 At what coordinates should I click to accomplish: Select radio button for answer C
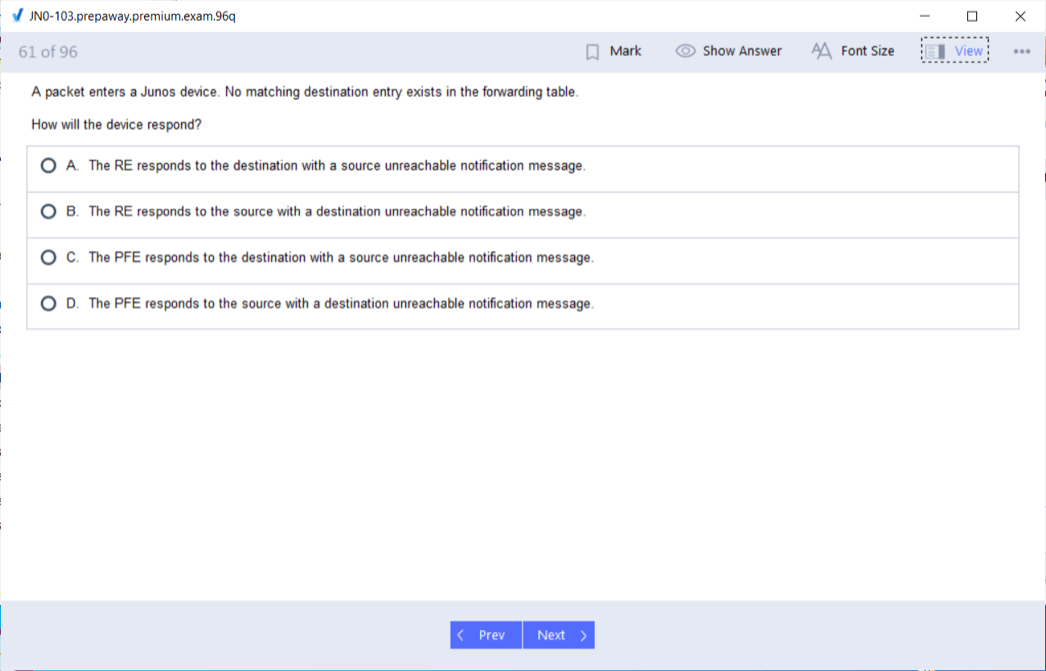tap(48, 257)
